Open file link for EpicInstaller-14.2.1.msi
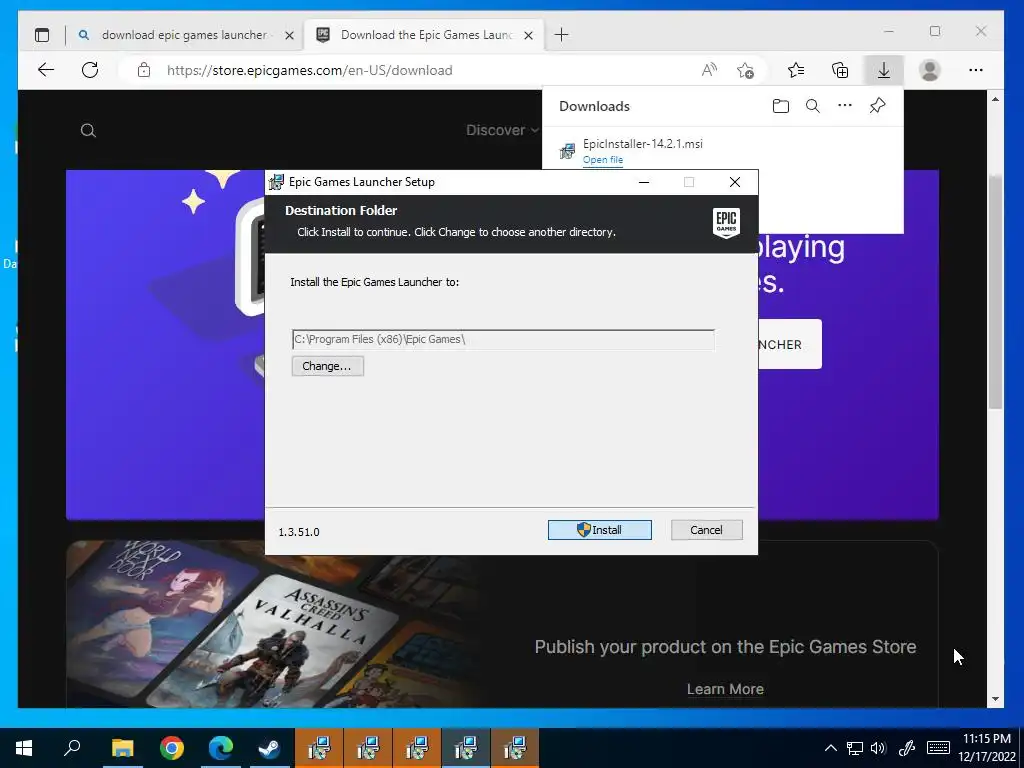 [x=603, y=160]
